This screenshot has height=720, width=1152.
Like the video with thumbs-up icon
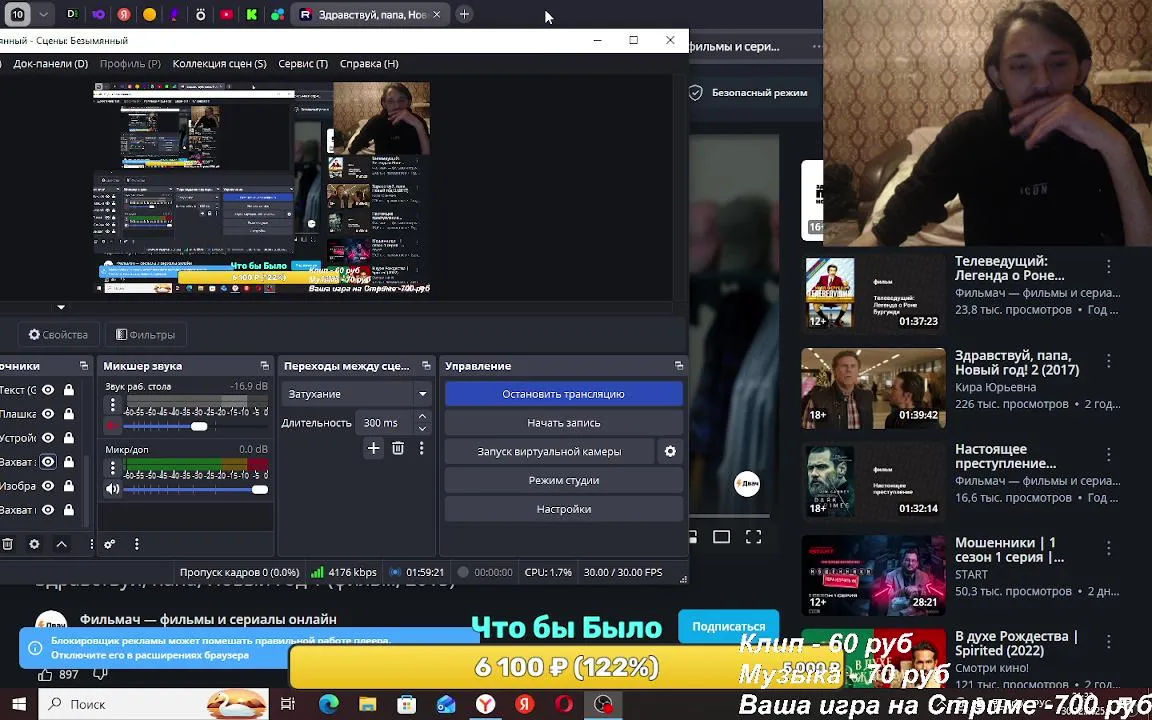coord(46,674)
